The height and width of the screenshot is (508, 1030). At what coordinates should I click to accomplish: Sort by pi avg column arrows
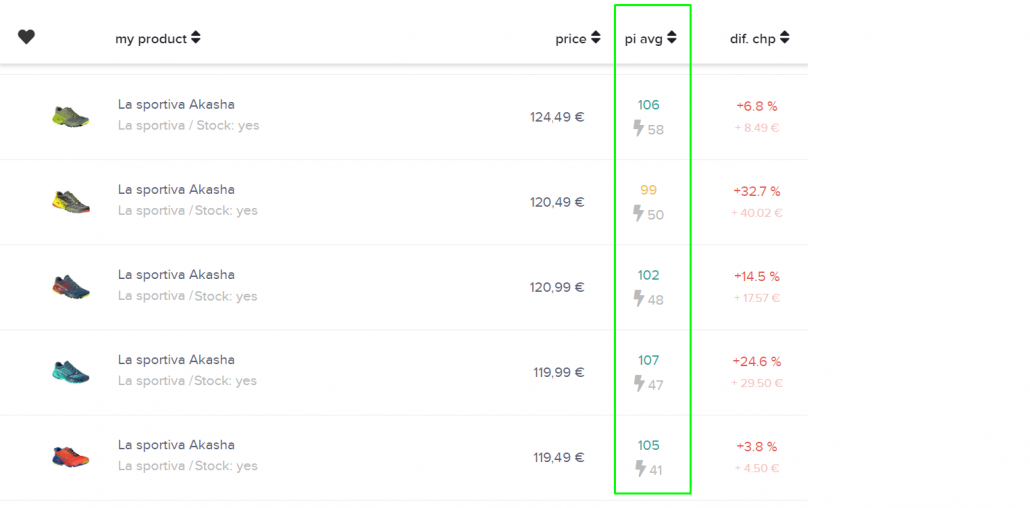(672, 38)
